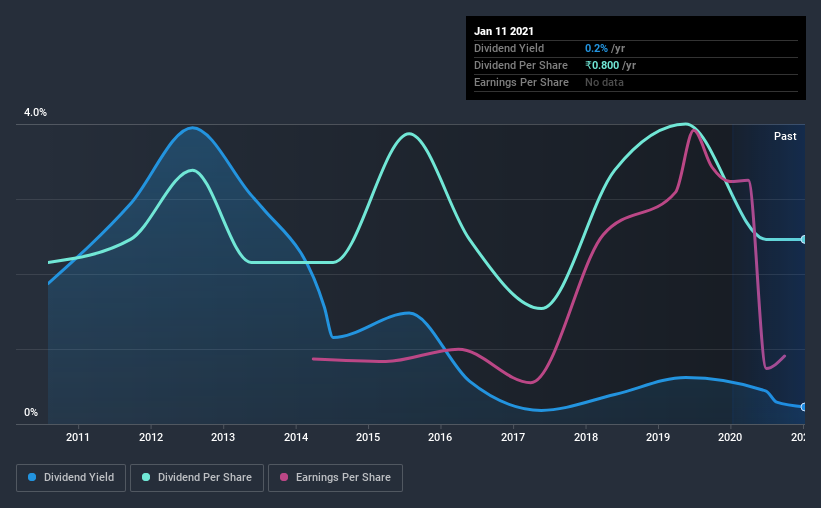Click the No data earnings value
This screenshot has width=821, height=508.
coord(604,82)
